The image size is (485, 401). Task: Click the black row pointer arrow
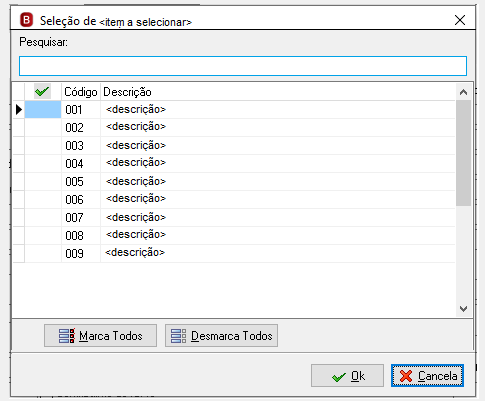tap(19, 109)
